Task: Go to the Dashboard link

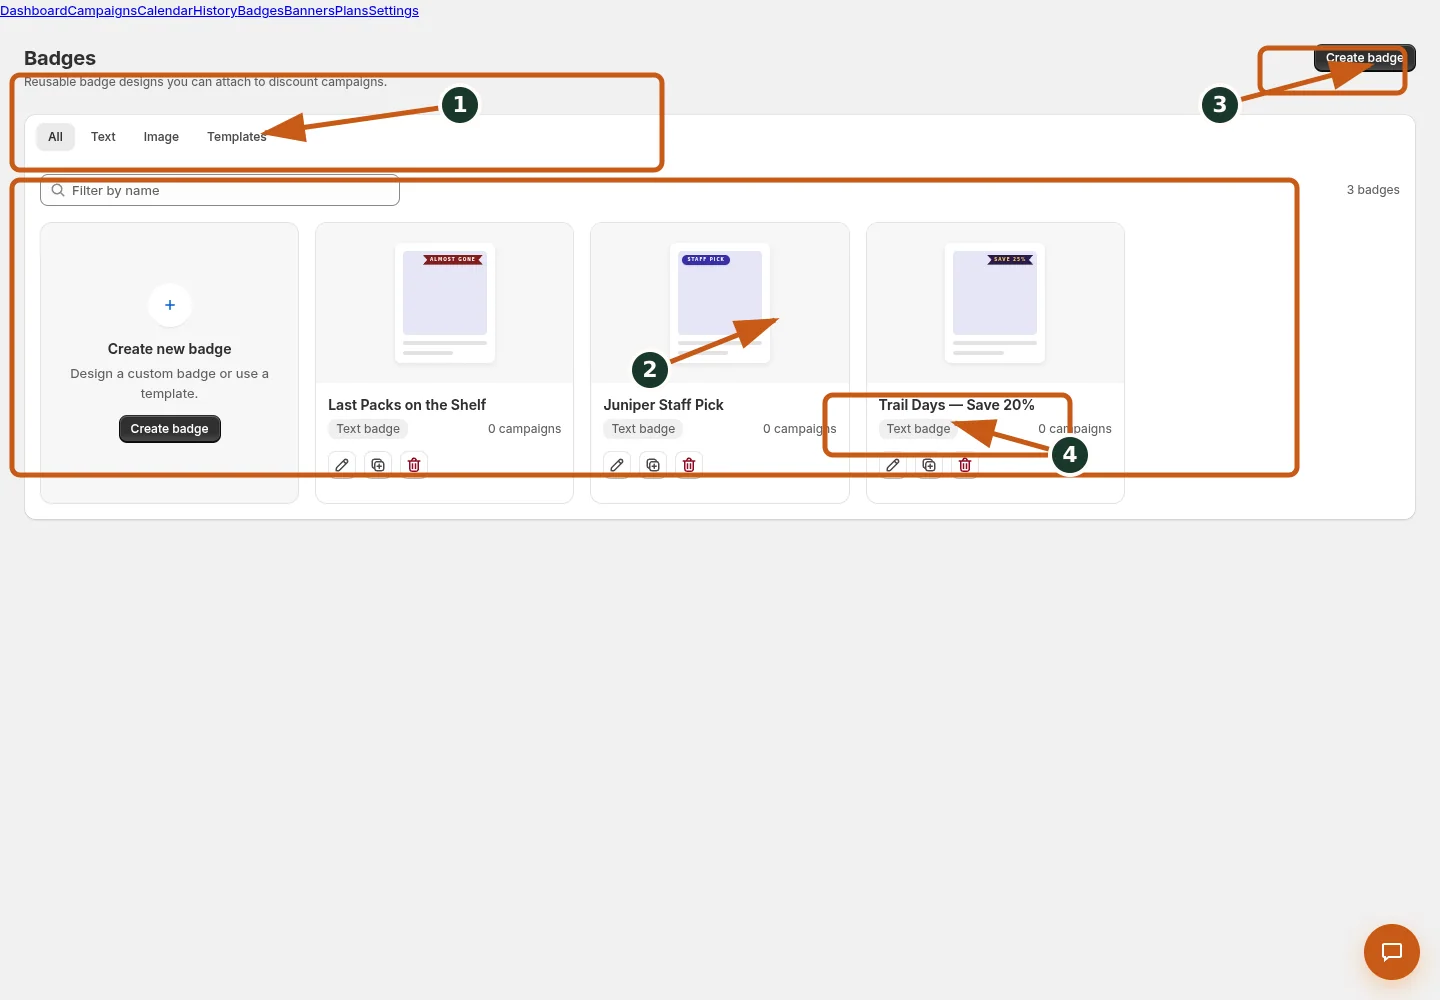Action: pos(34,11)
